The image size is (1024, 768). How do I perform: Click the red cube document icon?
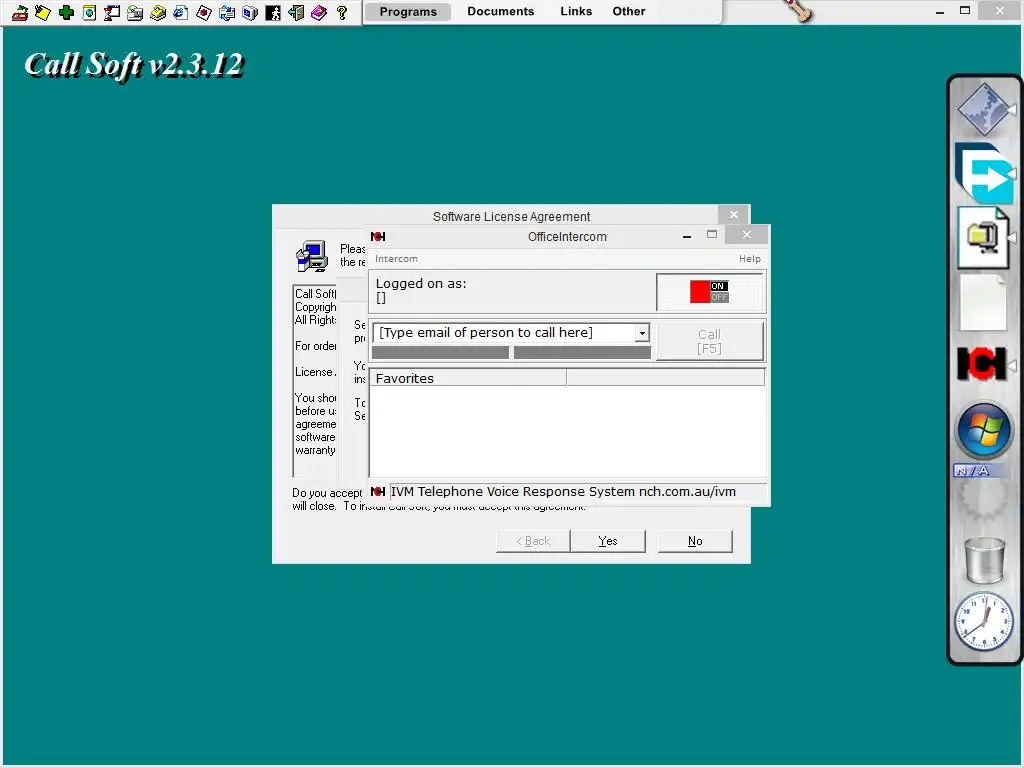(204, 12)
